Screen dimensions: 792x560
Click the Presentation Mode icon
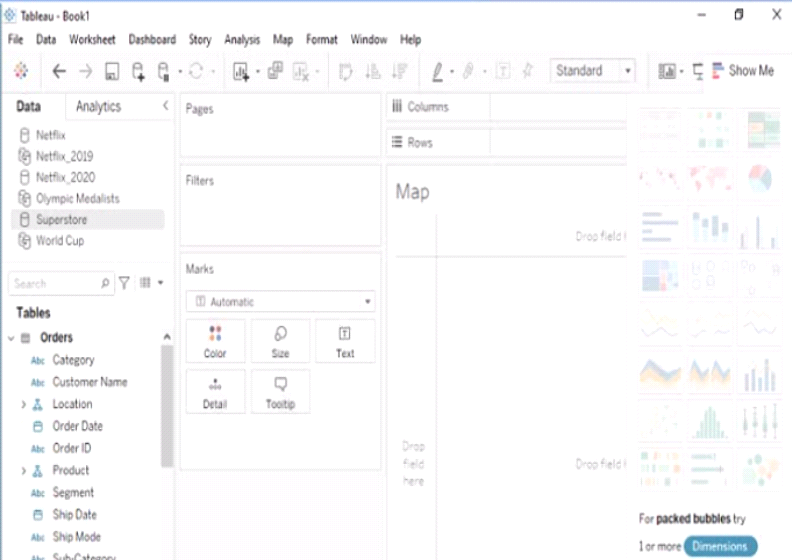(x=698, y=71)
